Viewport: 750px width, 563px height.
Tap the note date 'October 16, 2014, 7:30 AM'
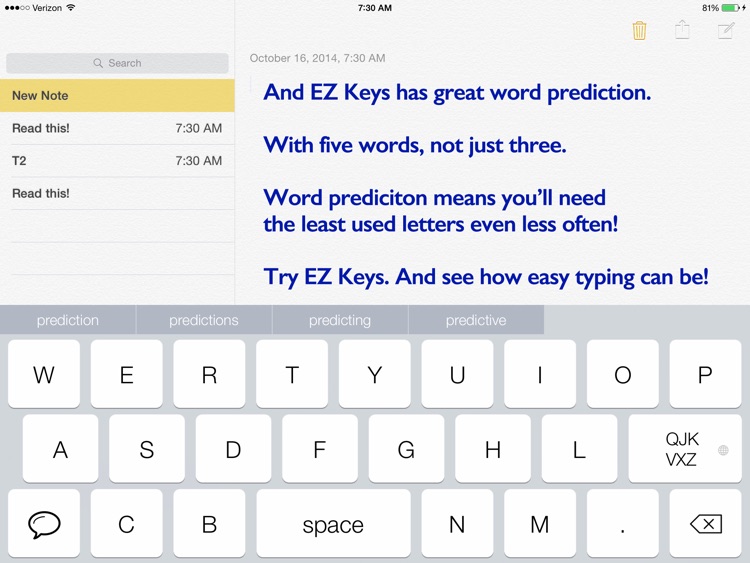[x=318, y=58]
